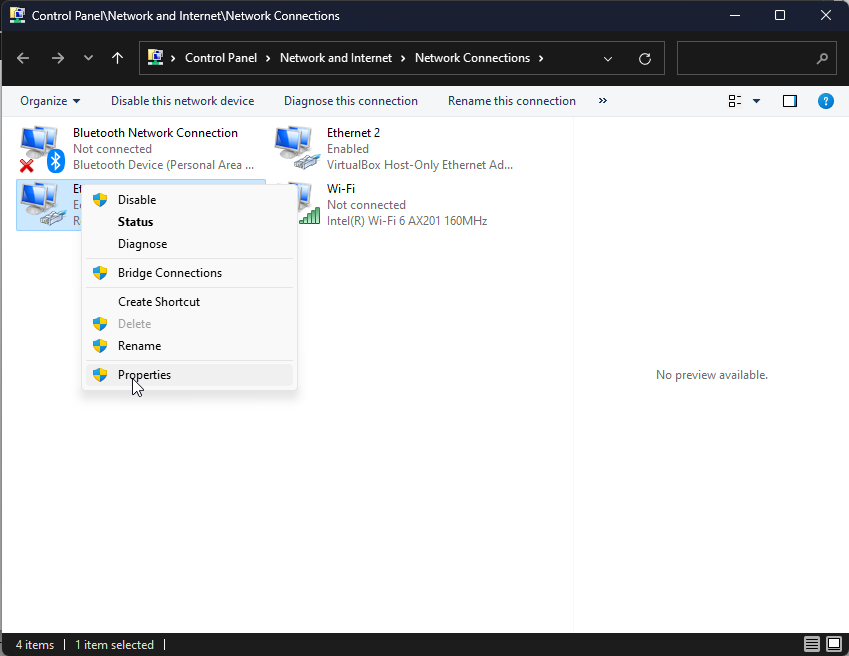This screenshot has height=656, width=849.
Task: Show more toolbar commands chevron
Action: [x=603, y=101]
